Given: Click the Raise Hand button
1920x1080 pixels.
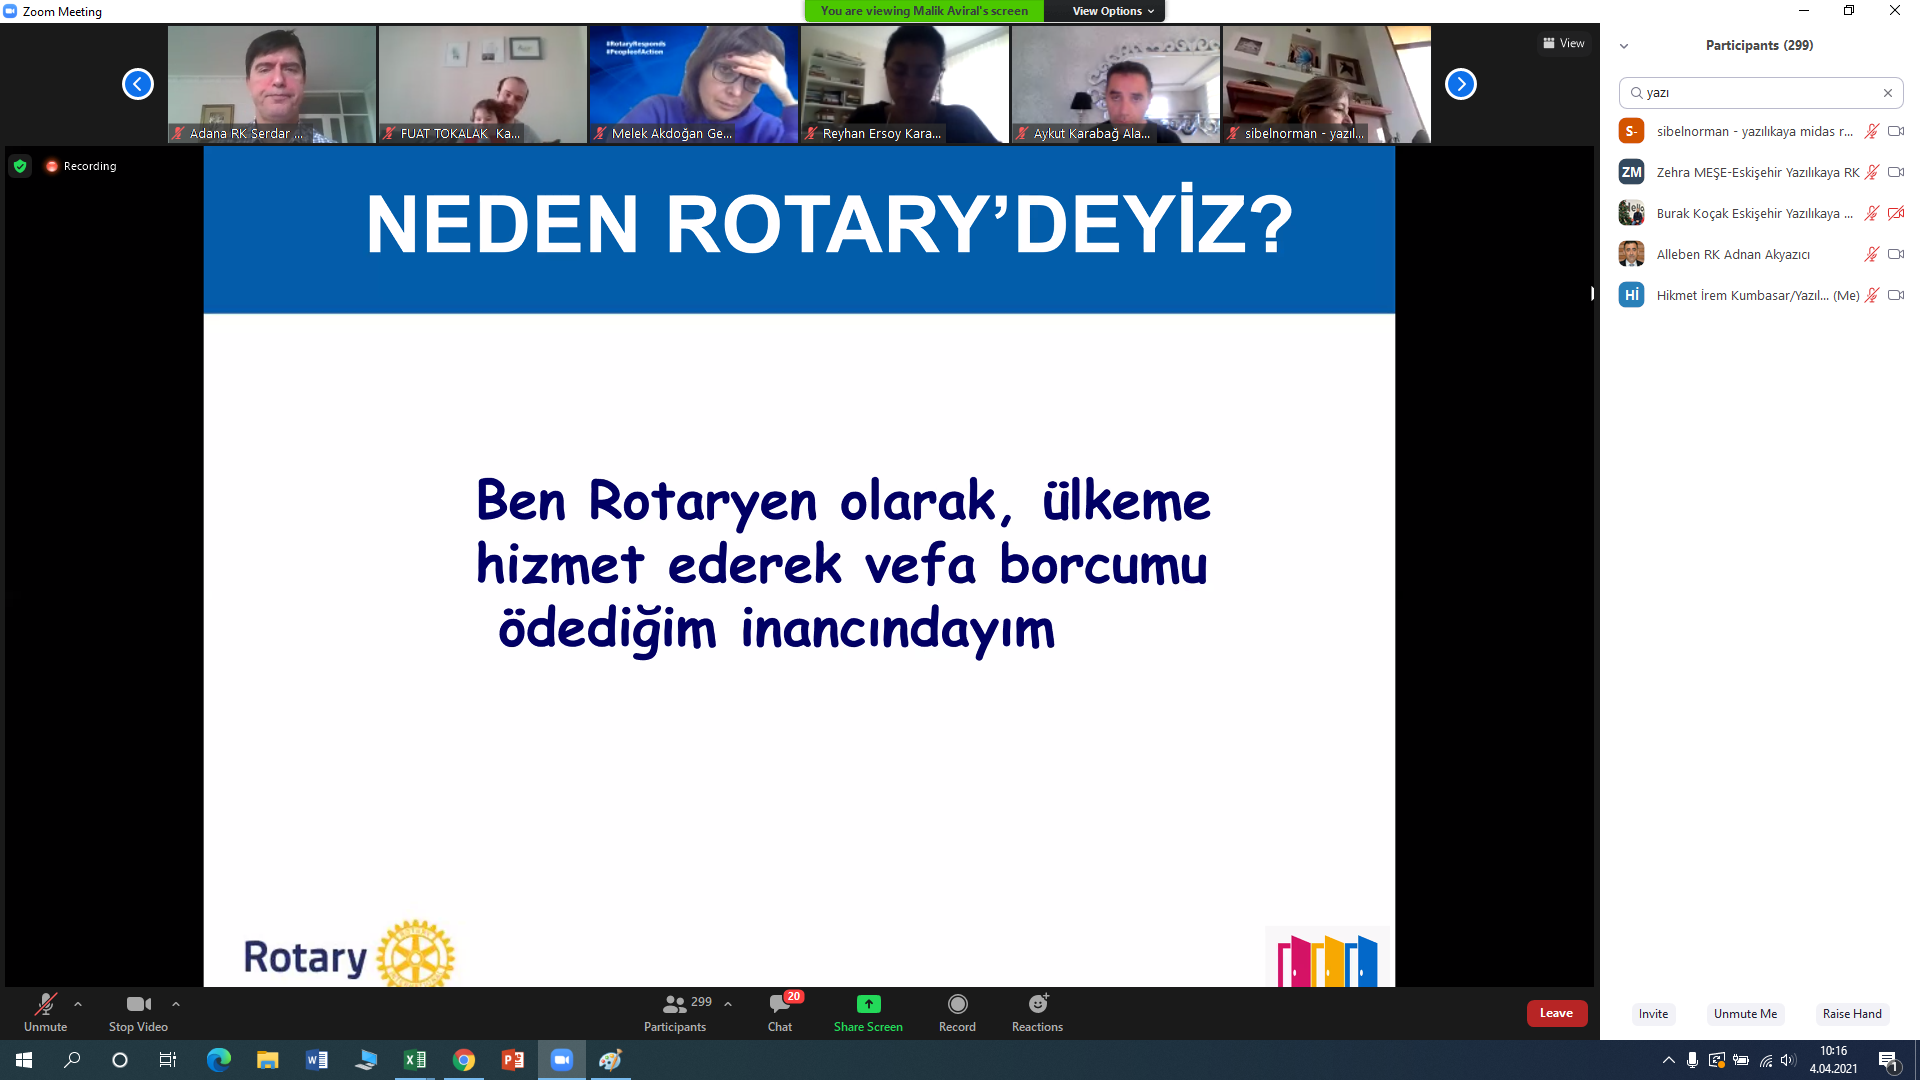Looking at the screenshot, I should click(1852, 1014).
